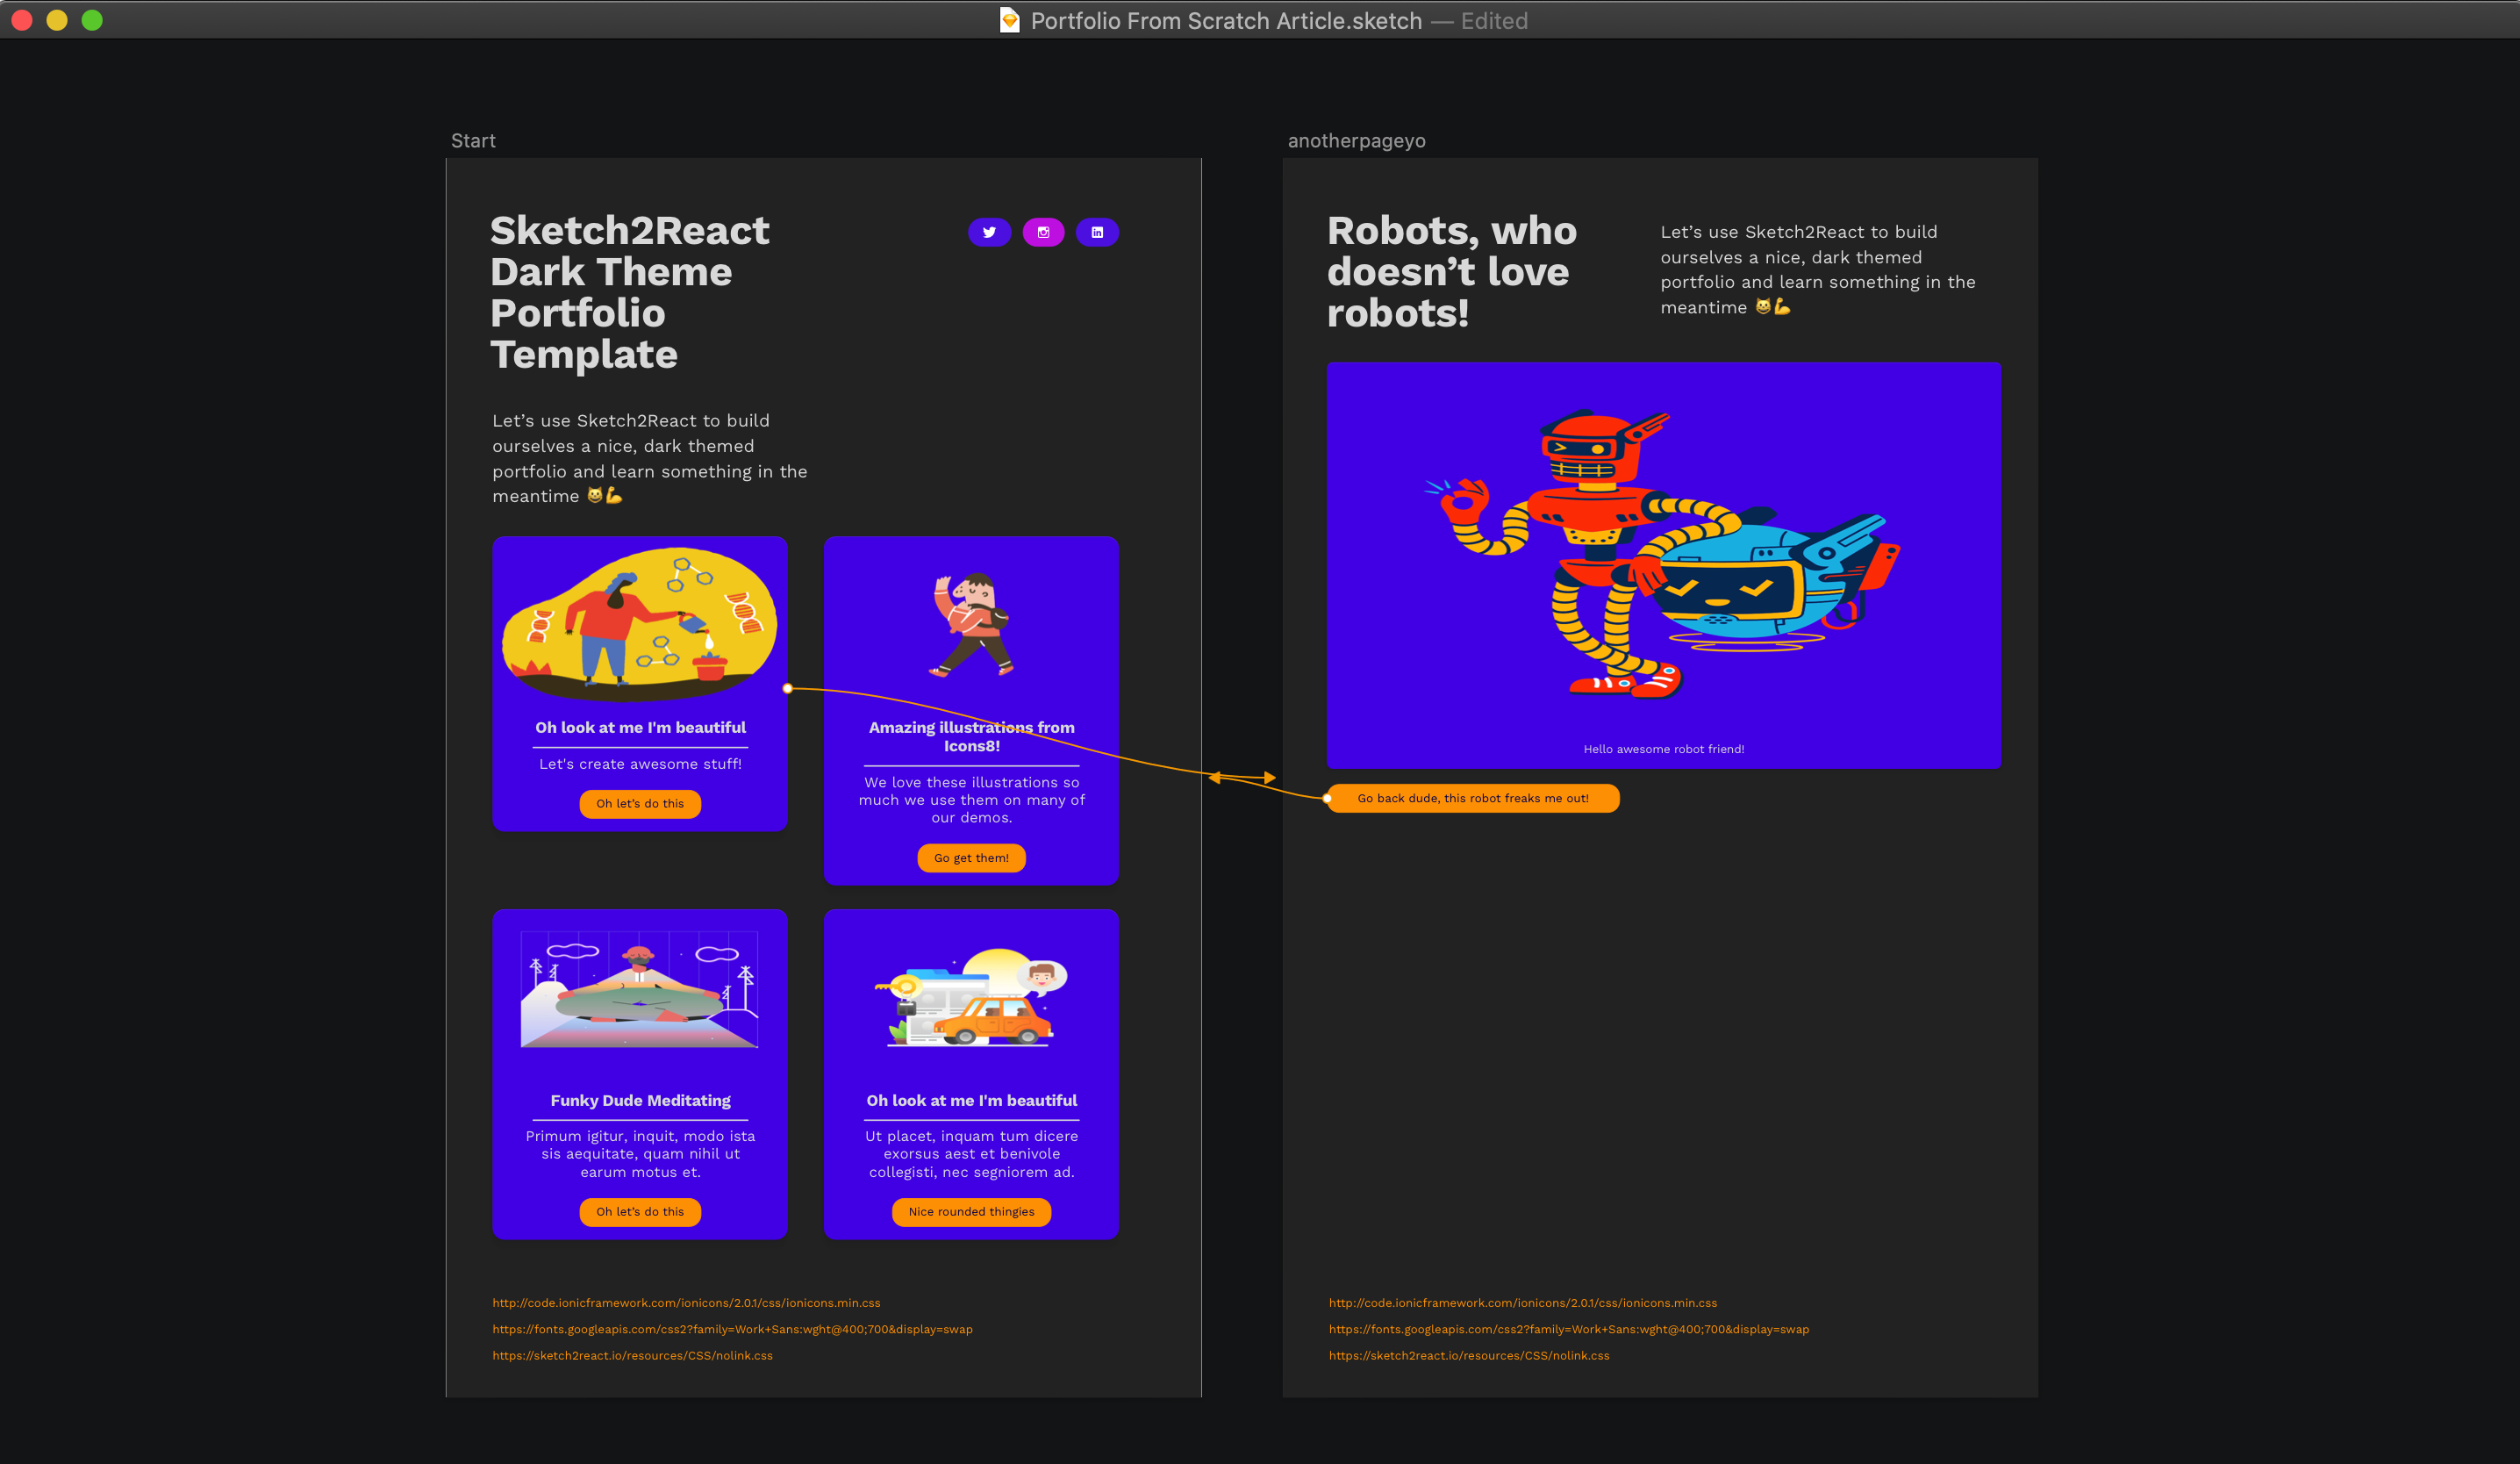This screenshot has width=2520, height=1464.
Task: Click the Twitter icon button
Action: 989,232
